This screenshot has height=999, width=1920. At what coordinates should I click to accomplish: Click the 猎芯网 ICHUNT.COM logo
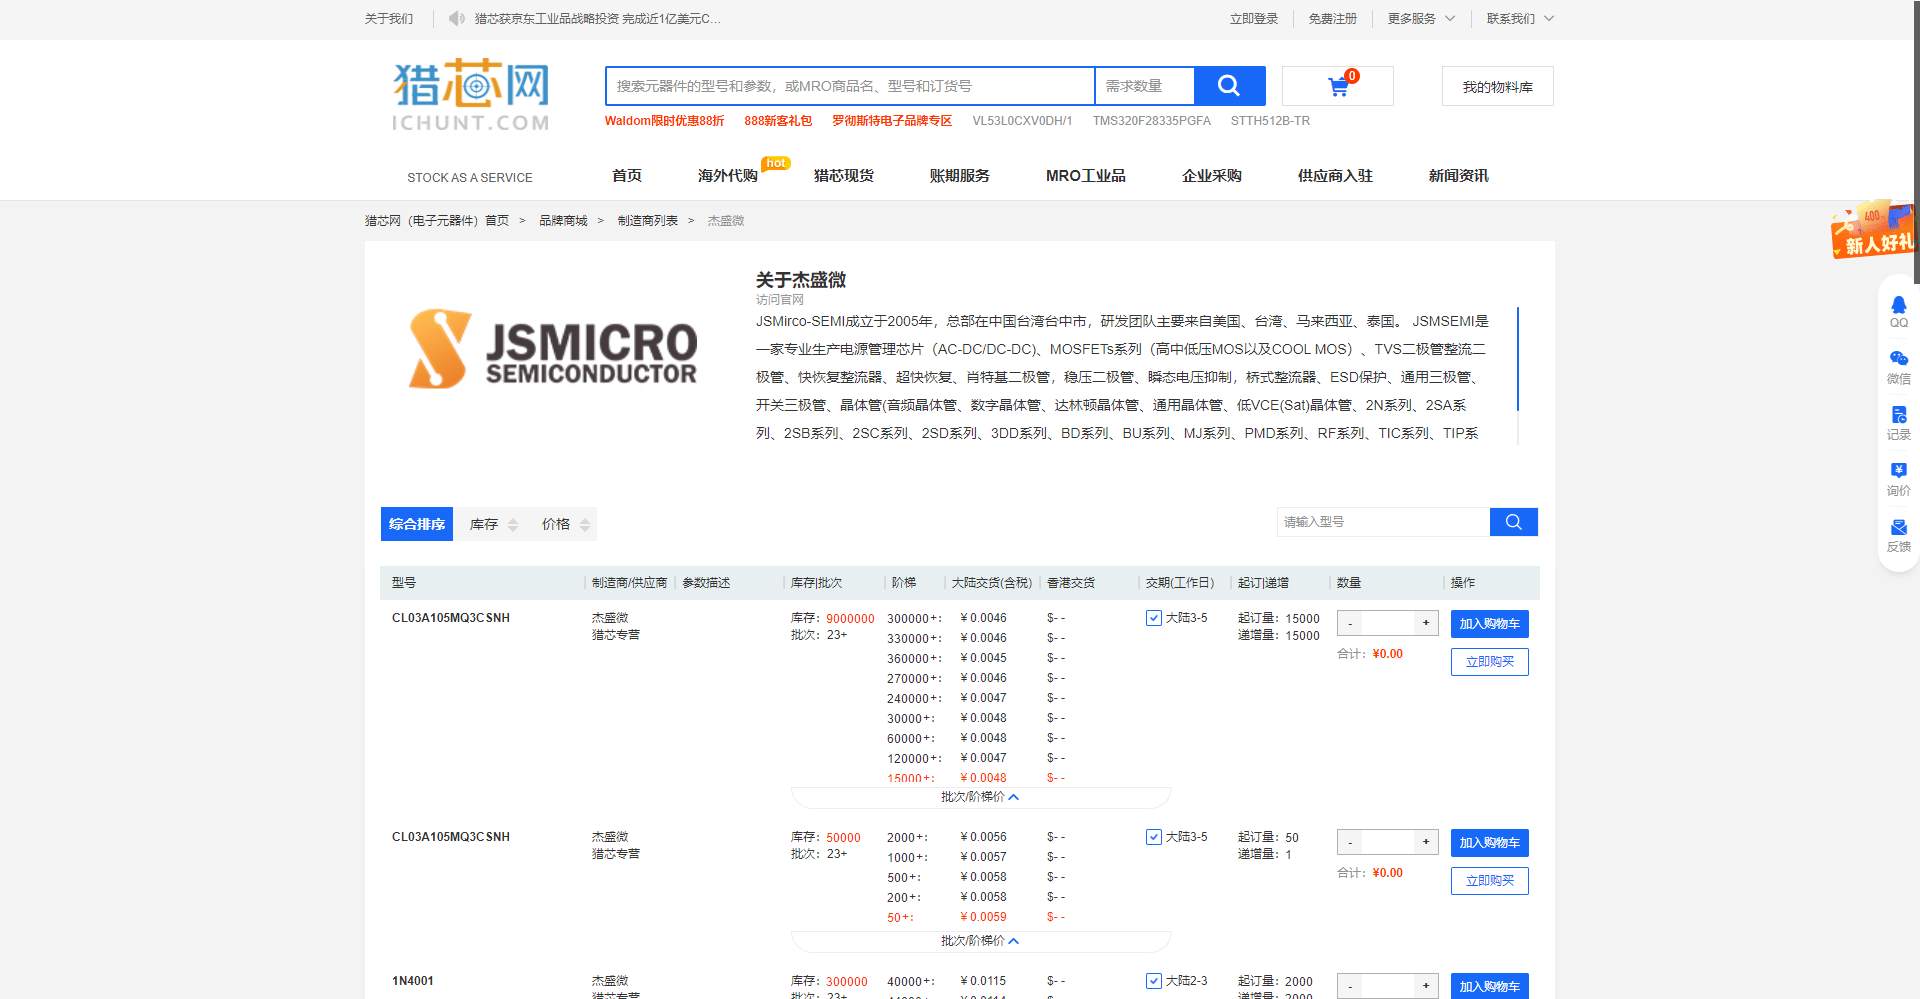click(x=471, y=95)
